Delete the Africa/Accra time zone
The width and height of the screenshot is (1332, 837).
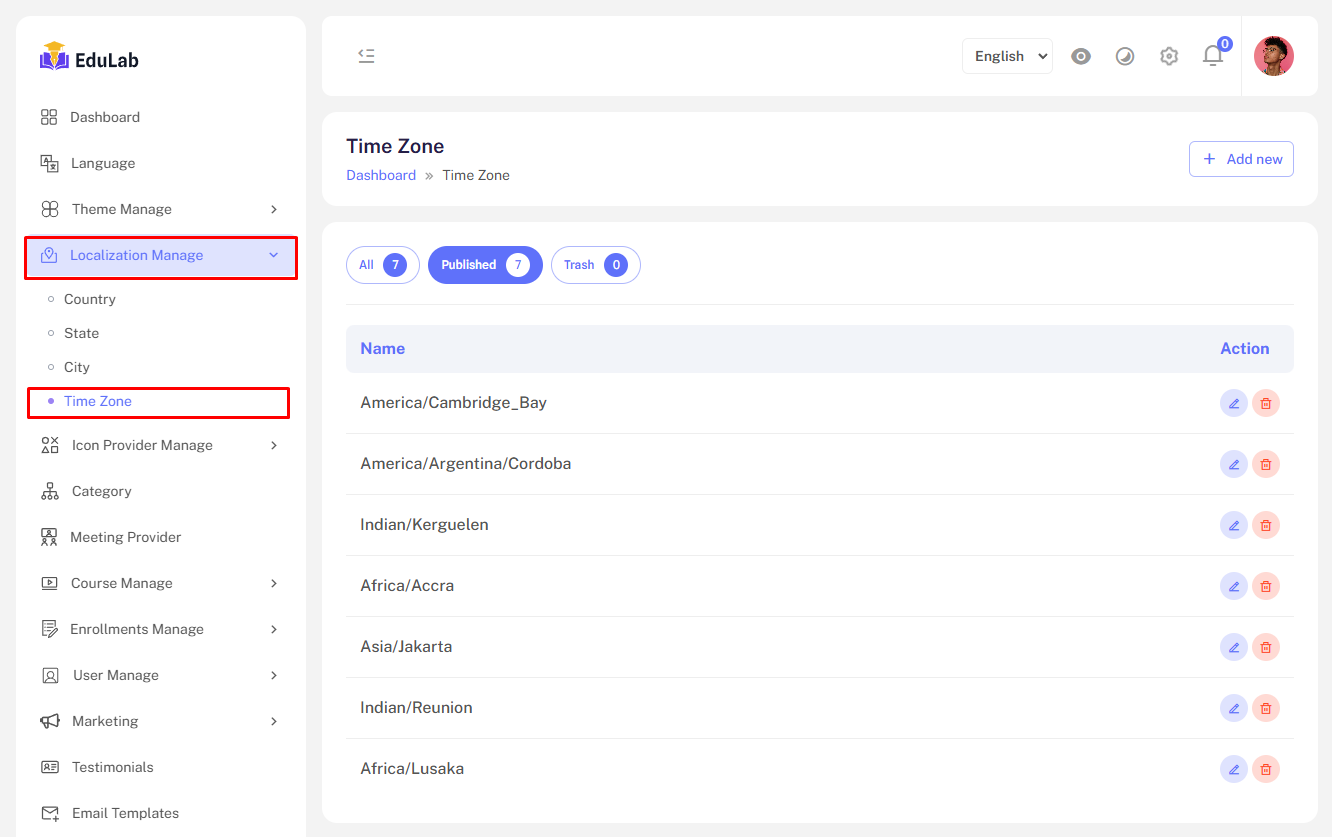pyautogui.click(x=1266, y=586)
